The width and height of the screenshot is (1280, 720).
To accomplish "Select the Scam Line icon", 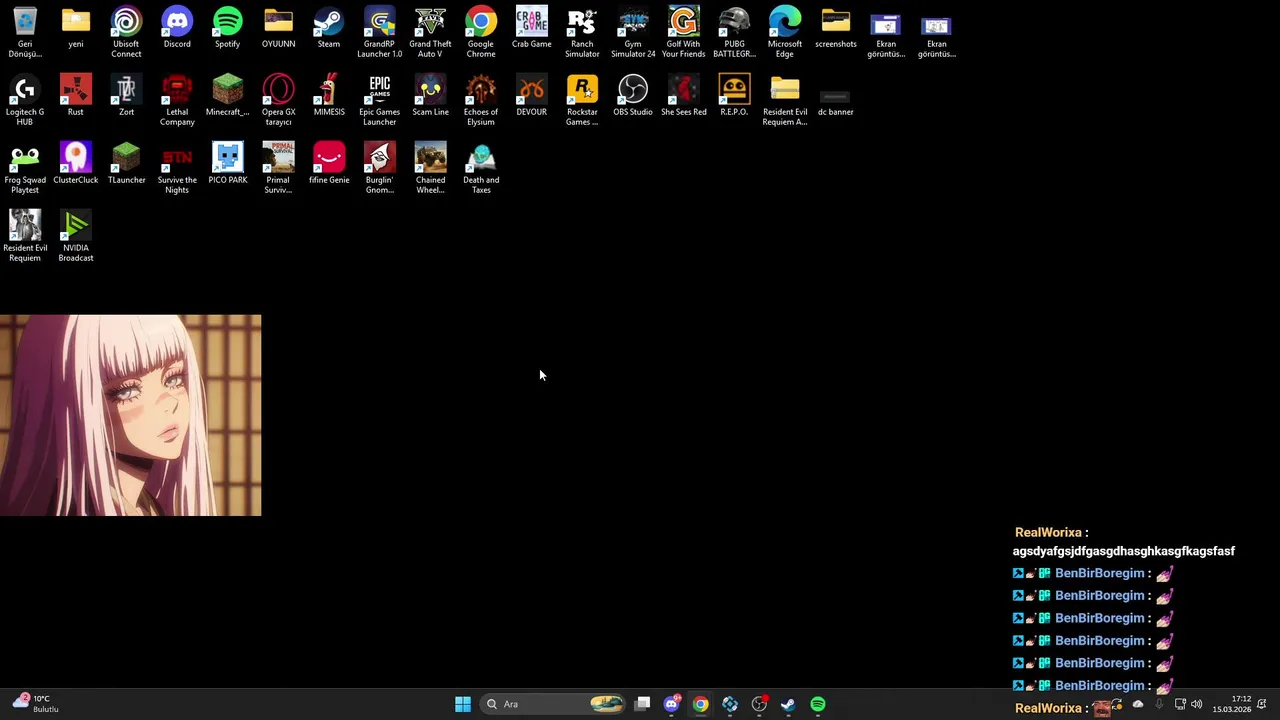I will pos(430,96).
